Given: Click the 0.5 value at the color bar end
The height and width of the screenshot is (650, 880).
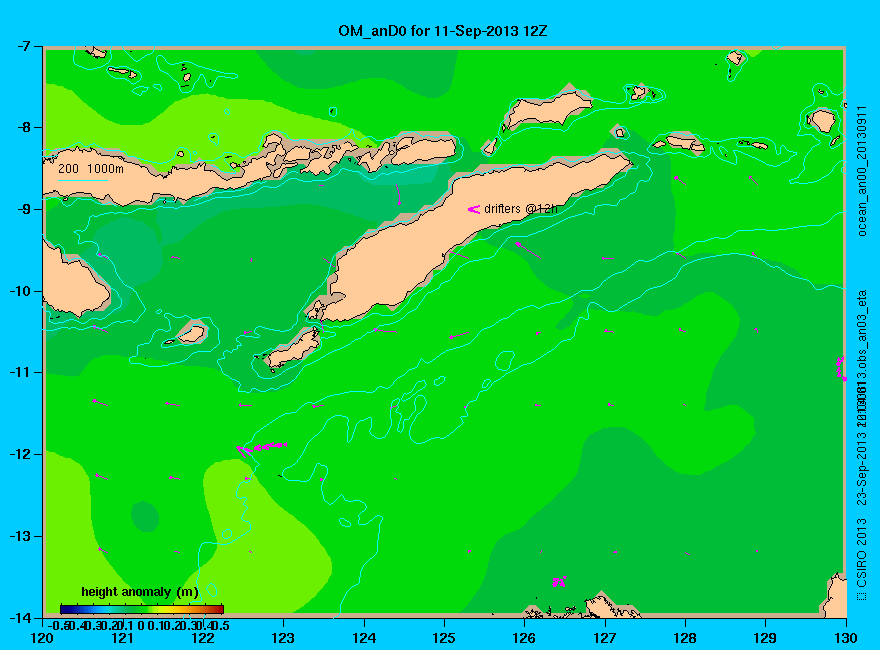Looking at the screenshot, I should click(x=222, y=625).
